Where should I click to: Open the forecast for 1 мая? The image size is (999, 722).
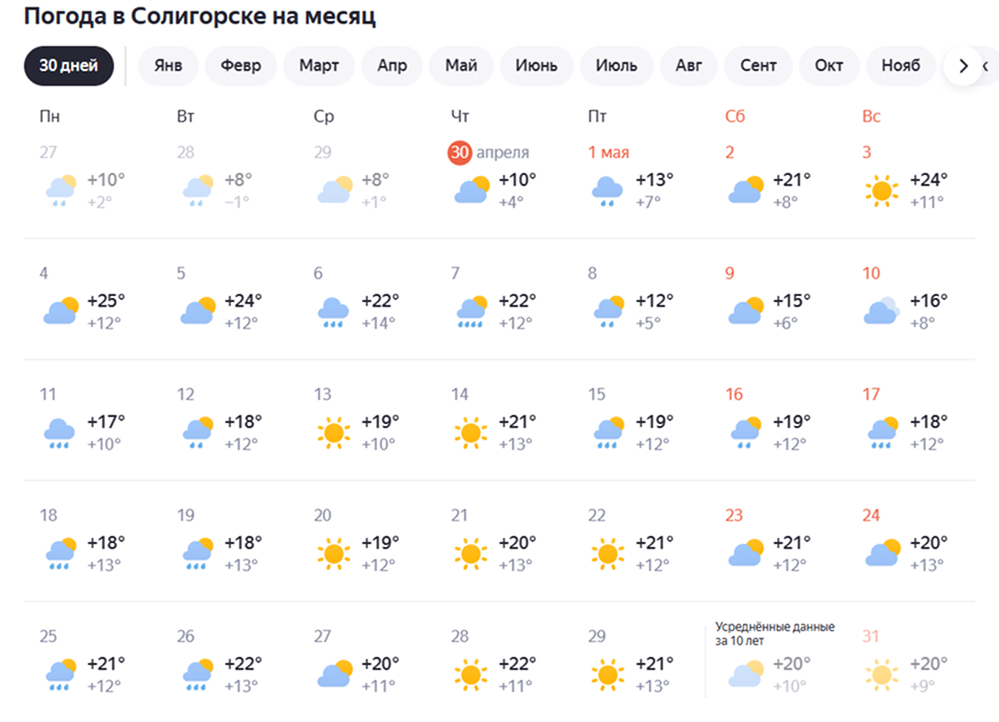(x=608, y=152)
